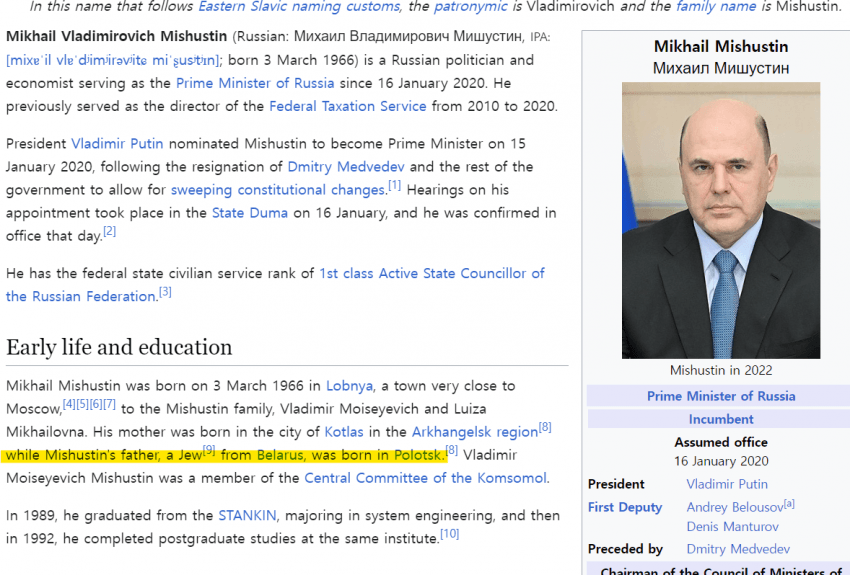Visit the Federal Taxation Service article
This screenshot has height=575, width=850.
click(348, 106)
